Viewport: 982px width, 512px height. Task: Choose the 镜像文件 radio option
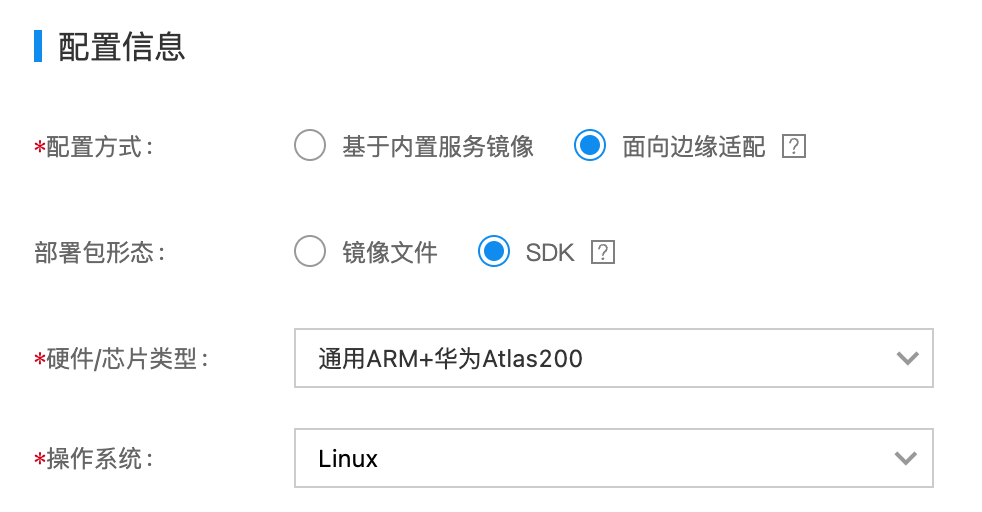tap(310, 251)
